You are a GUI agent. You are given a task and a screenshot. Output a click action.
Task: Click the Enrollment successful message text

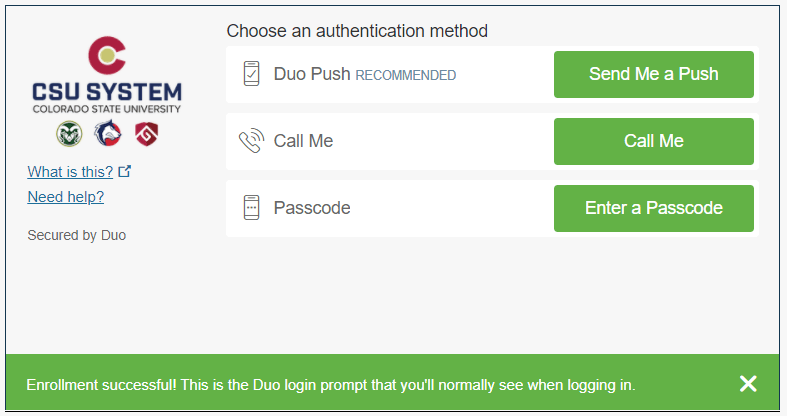331,384
